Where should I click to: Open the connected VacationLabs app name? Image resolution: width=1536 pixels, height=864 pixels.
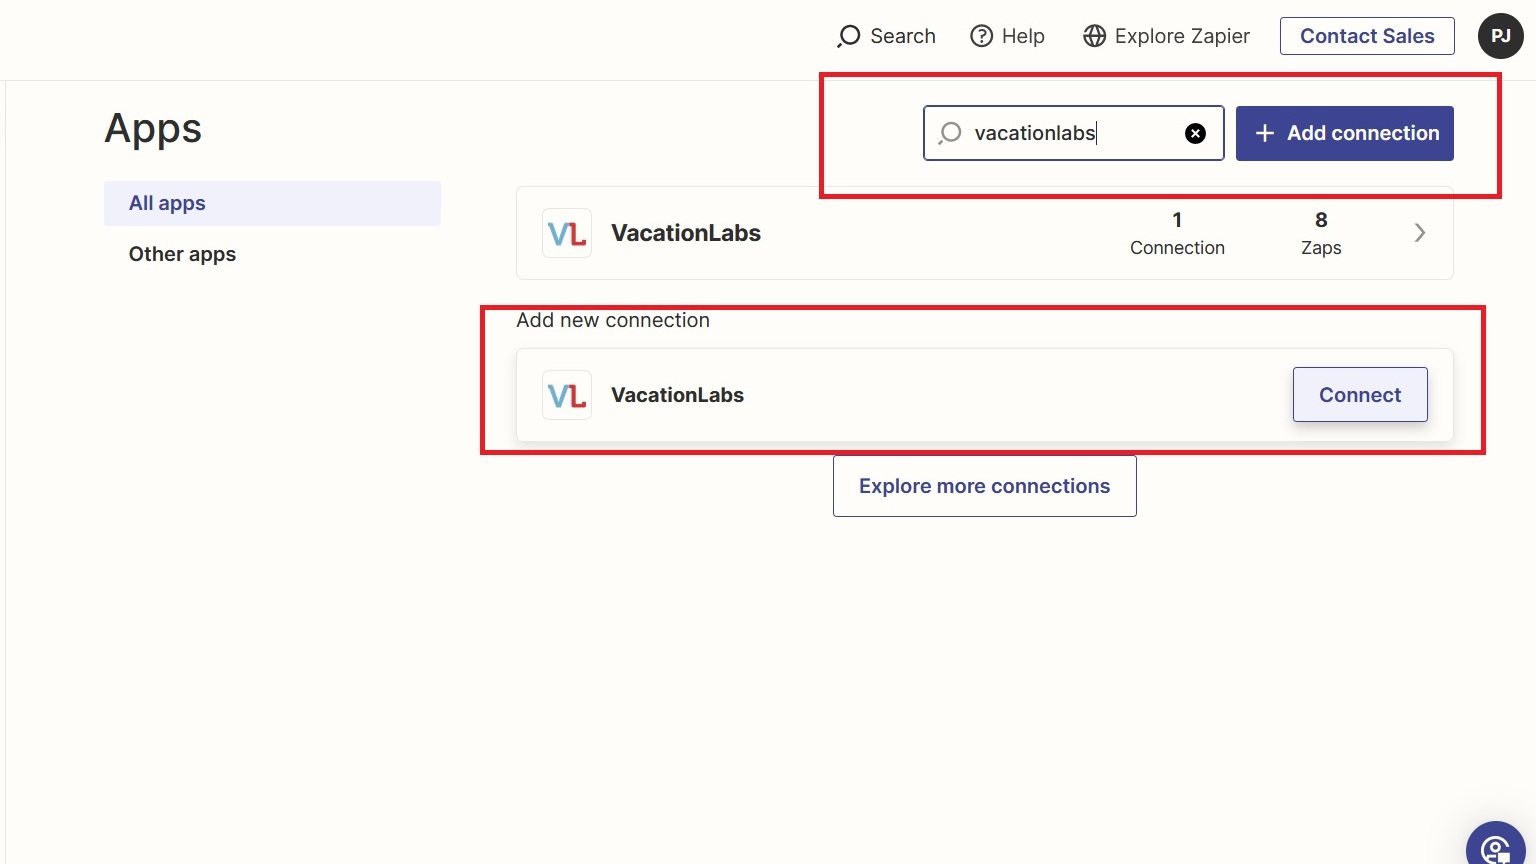[x=686, y=233]
